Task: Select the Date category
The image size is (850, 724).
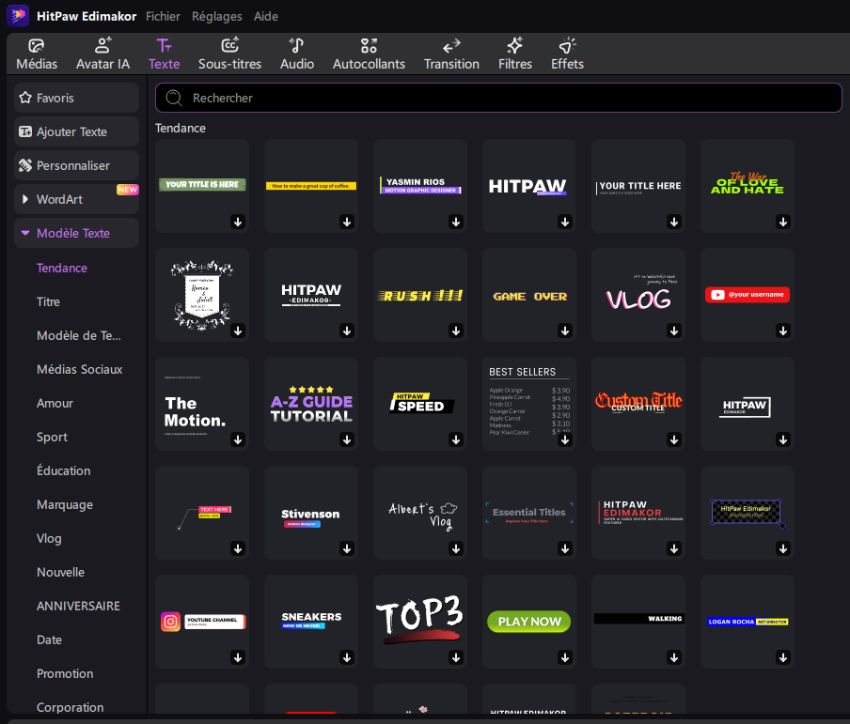Action: pos(49,640)
